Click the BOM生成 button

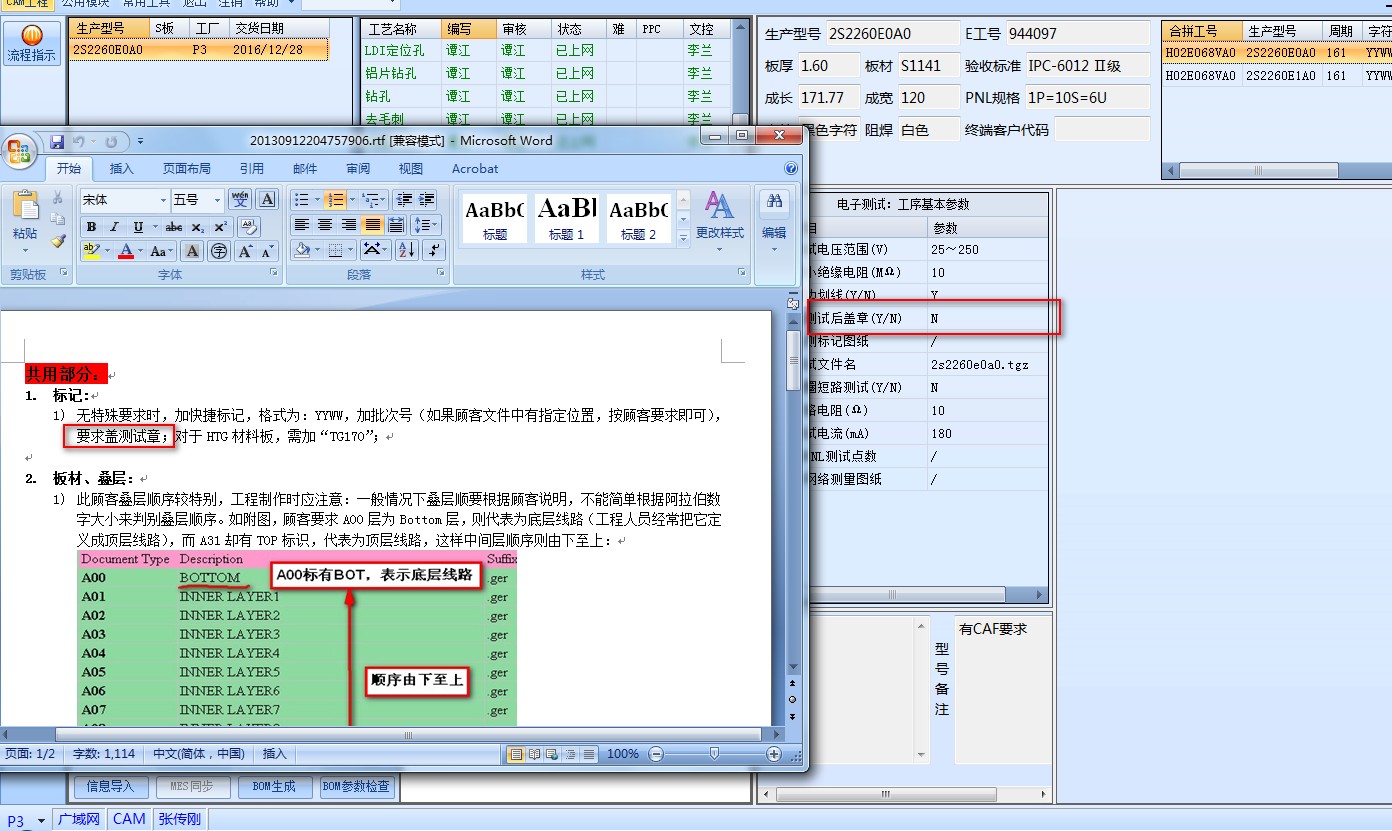point(275,787)
